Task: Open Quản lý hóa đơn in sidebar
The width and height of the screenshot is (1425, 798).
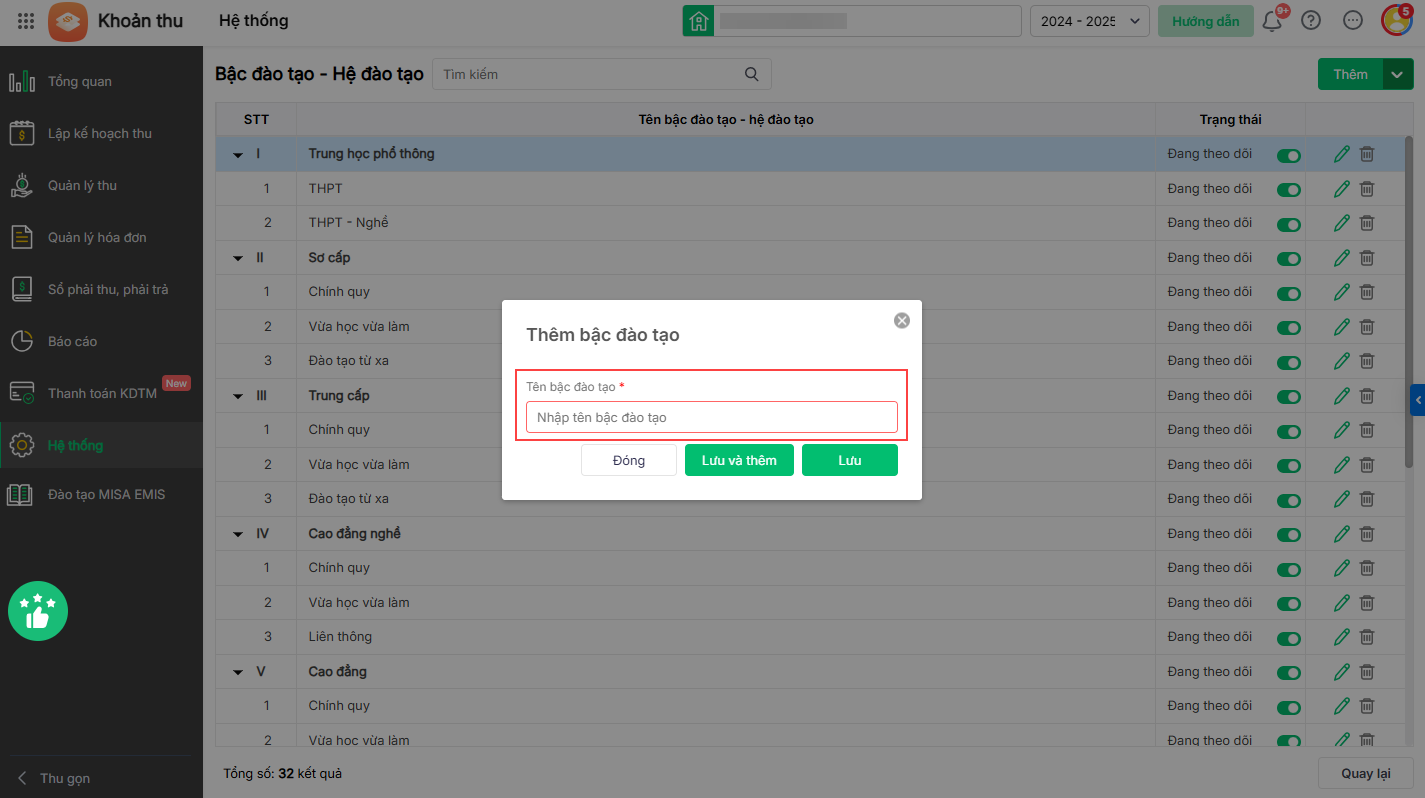Action: (97, 237)
